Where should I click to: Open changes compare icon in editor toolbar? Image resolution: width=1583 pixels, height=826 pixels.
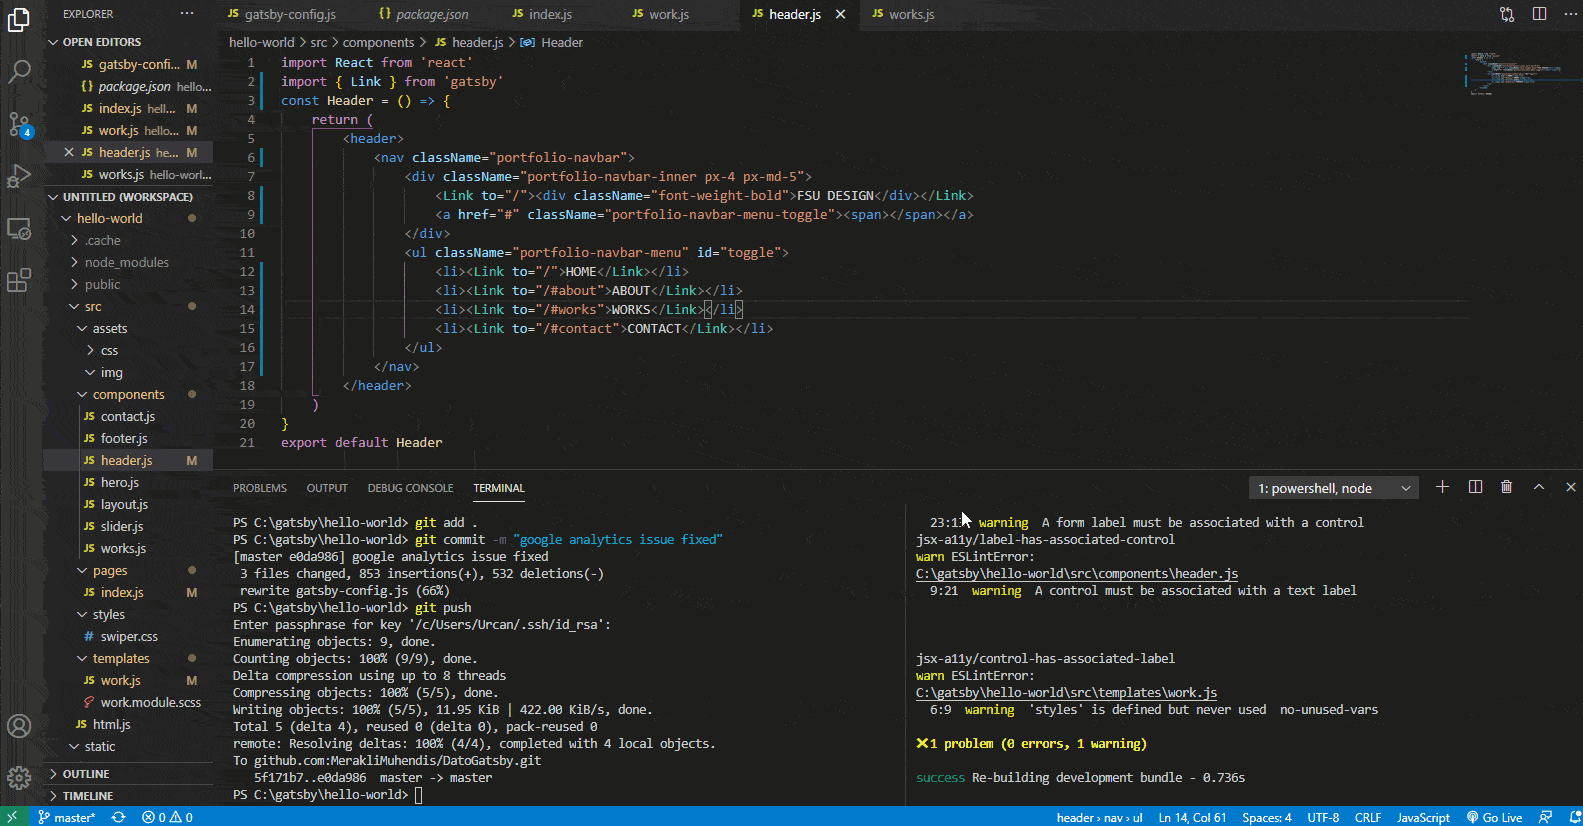(x=1507, y=14)
